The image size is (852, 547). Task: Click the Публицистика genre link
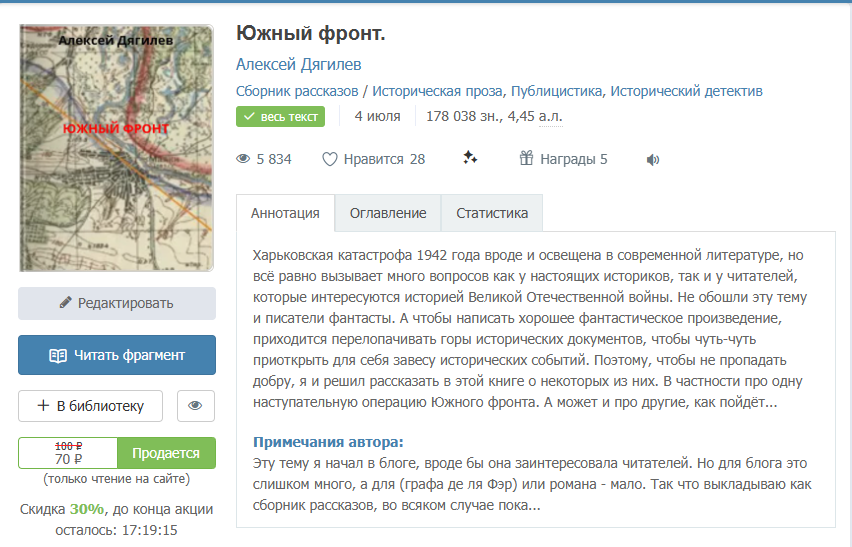click(x=556, y=91)
